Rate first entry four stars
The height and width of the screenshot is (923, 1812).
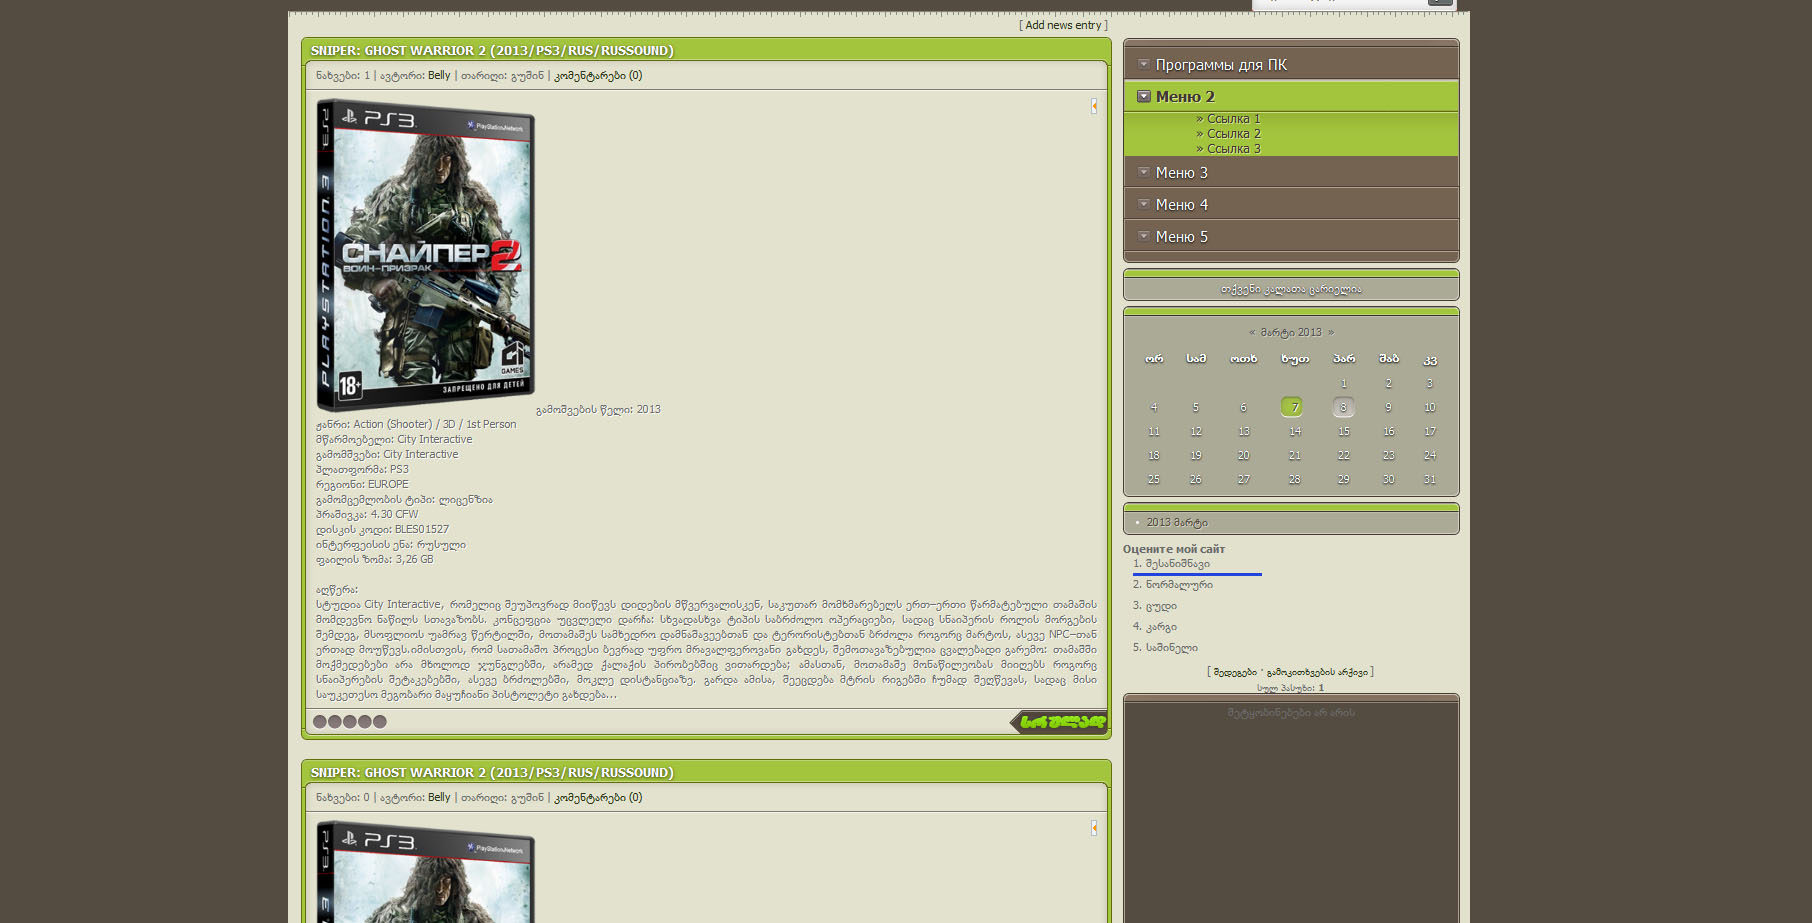point(365,721)
